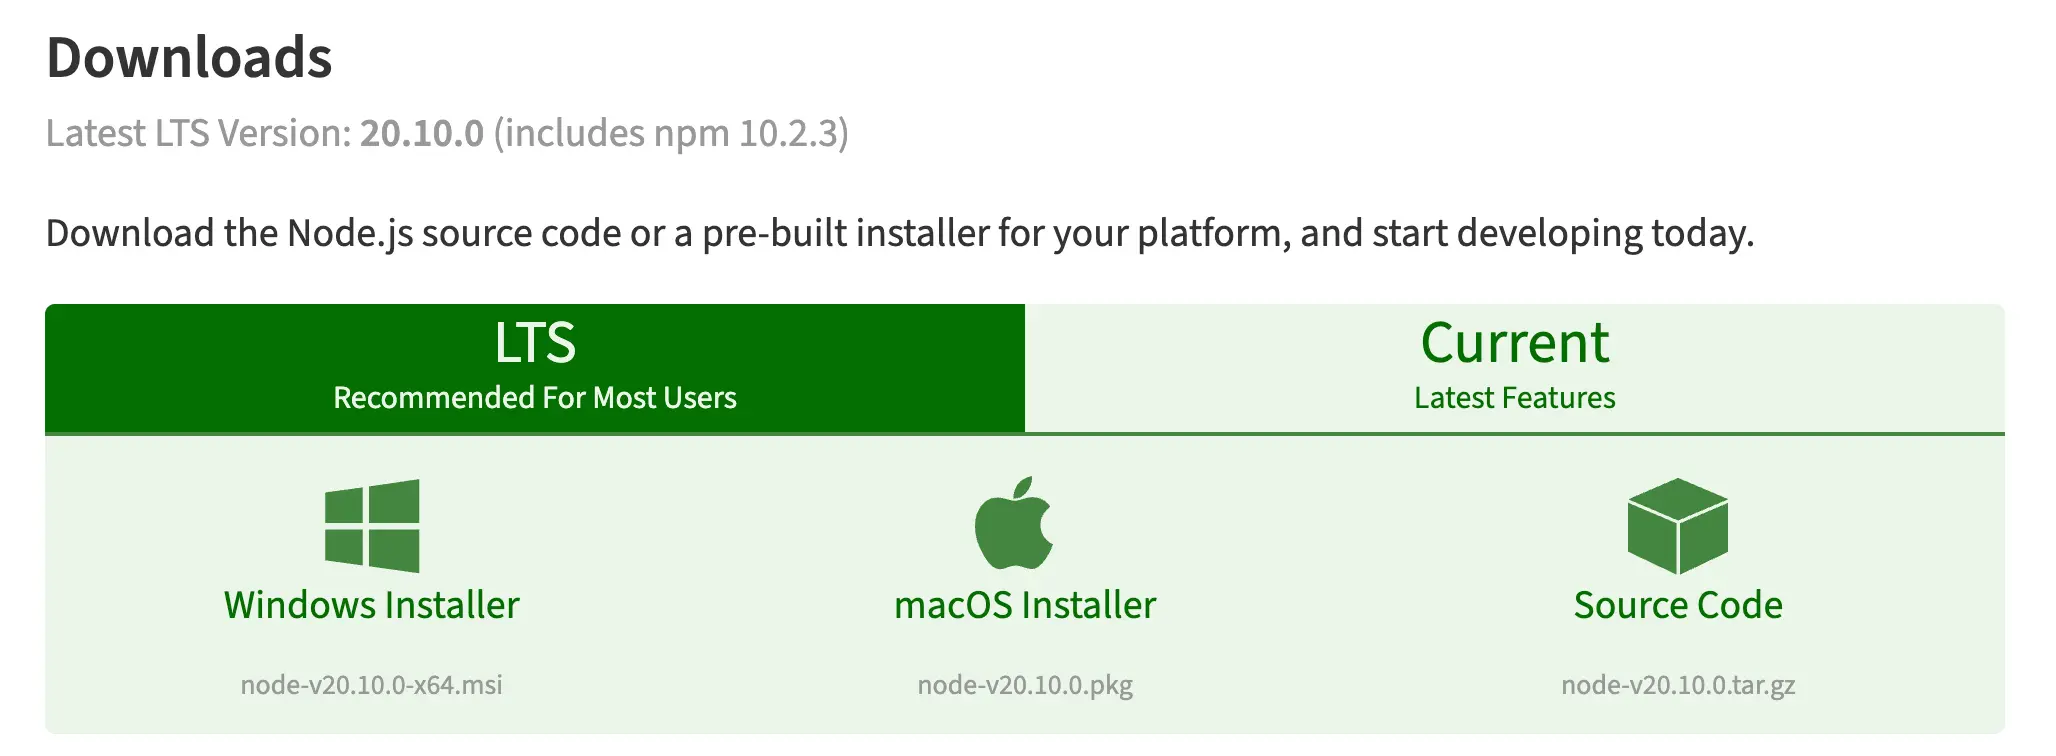The width and height of the screenshot is (2056, 756).
Task: Download node-v20.10.0-x64.msi file
Action: [372, 685]
